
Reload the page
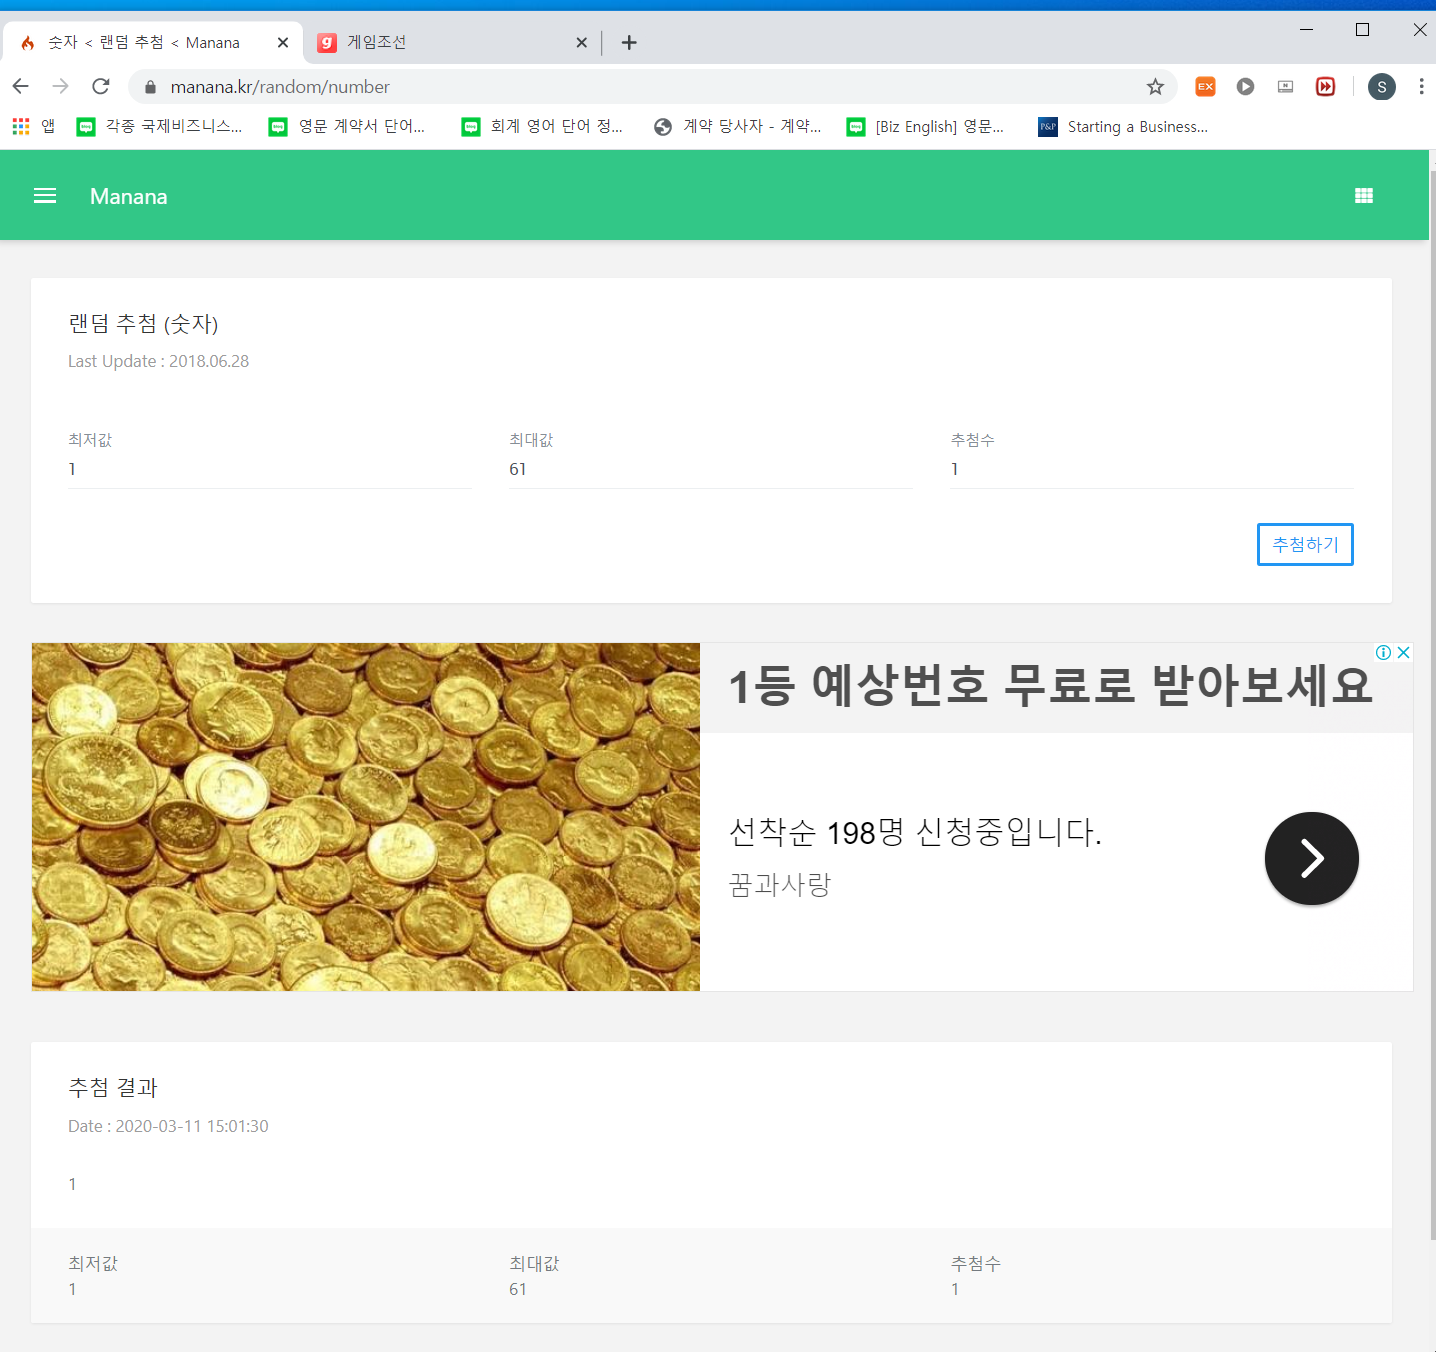pos(101,87)
